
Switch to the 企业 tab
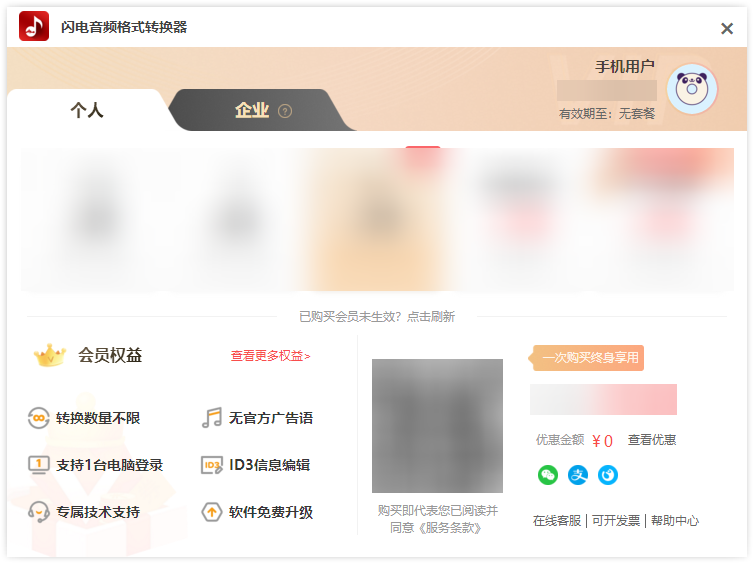coord(251,110)
